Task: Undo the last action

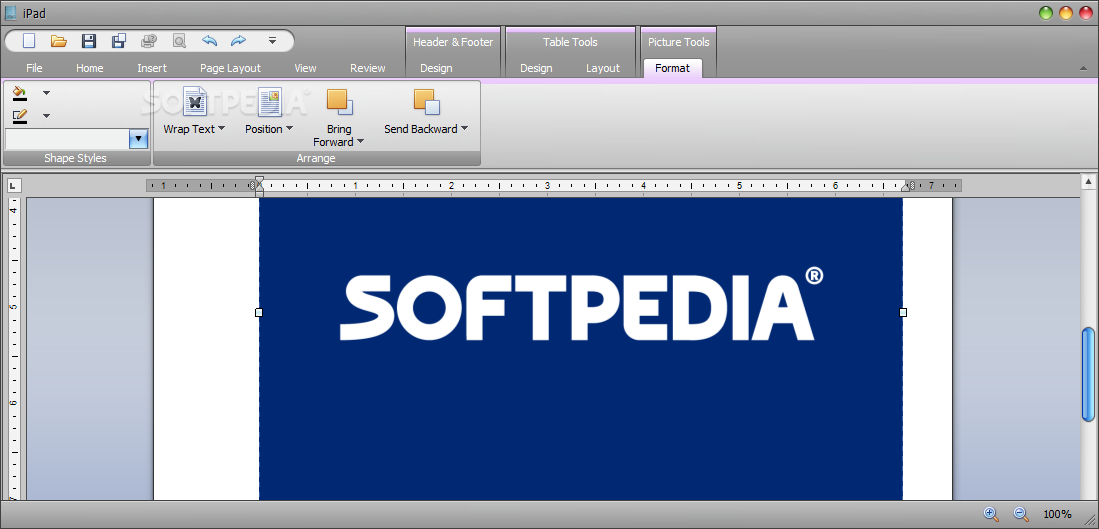Action: pyautogui.click(x=210, y=41)
